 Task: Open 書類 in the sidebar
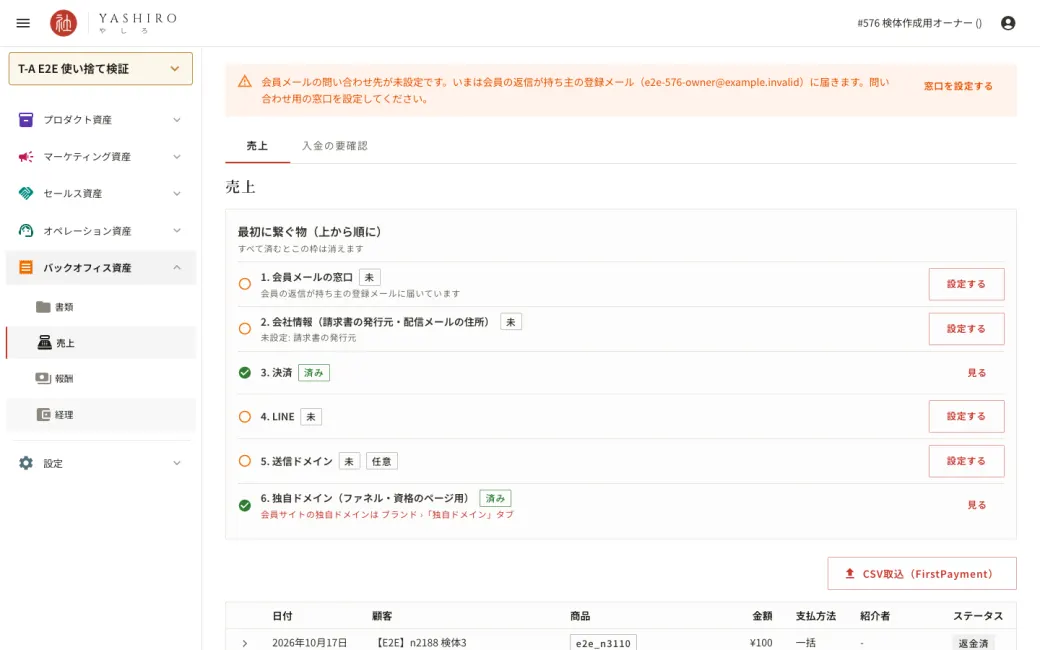101,306
